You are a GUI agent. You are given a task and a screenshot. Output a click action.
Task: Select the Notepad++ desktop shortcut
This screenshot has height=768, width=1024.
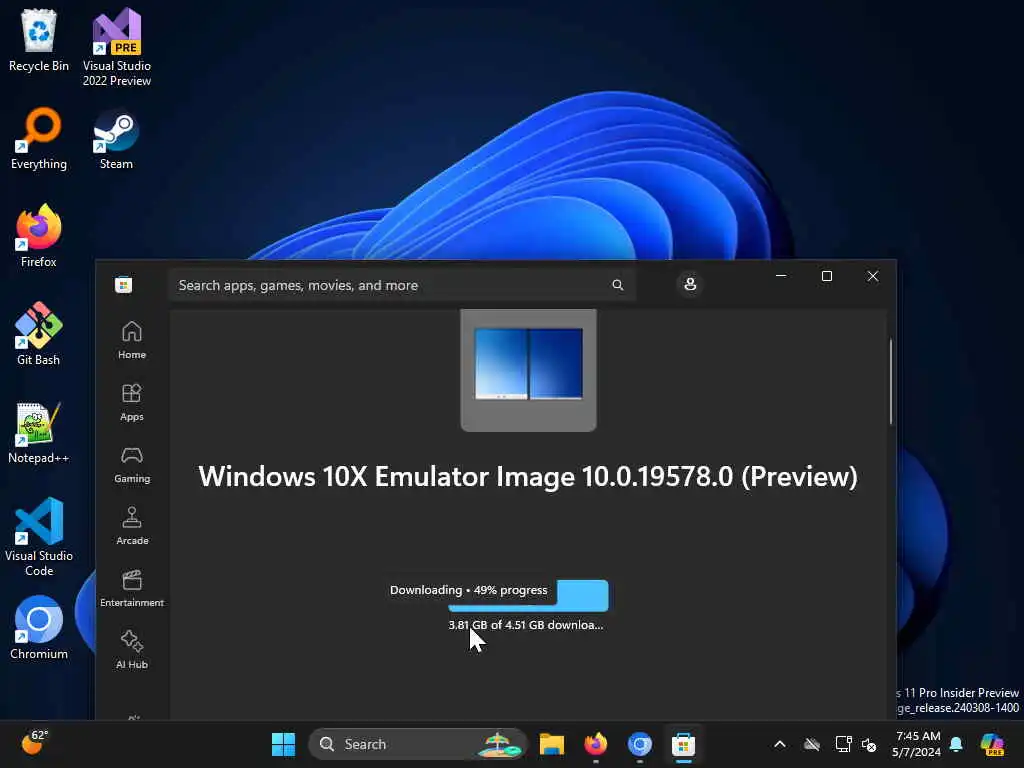39,433
